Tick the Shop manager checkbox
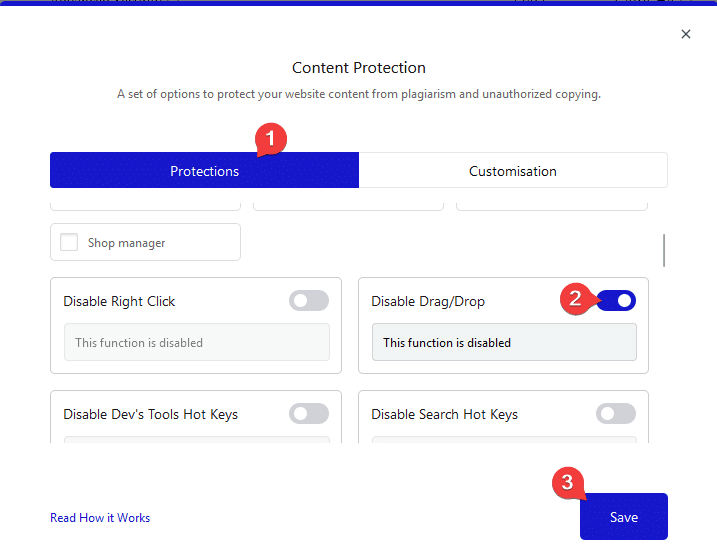The width and height of the screenshot is (717, 554). [69, 242]
